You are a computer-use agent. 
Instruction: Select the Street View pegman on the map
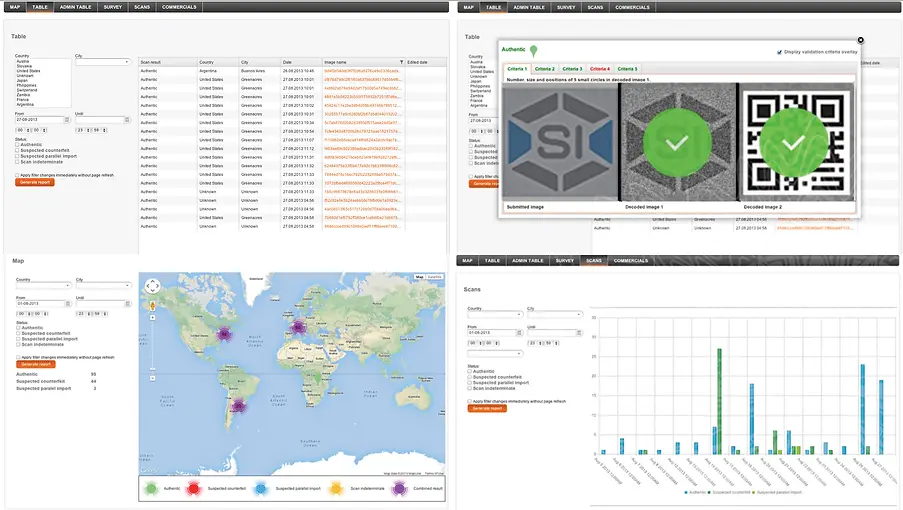[x=153, y=306]
